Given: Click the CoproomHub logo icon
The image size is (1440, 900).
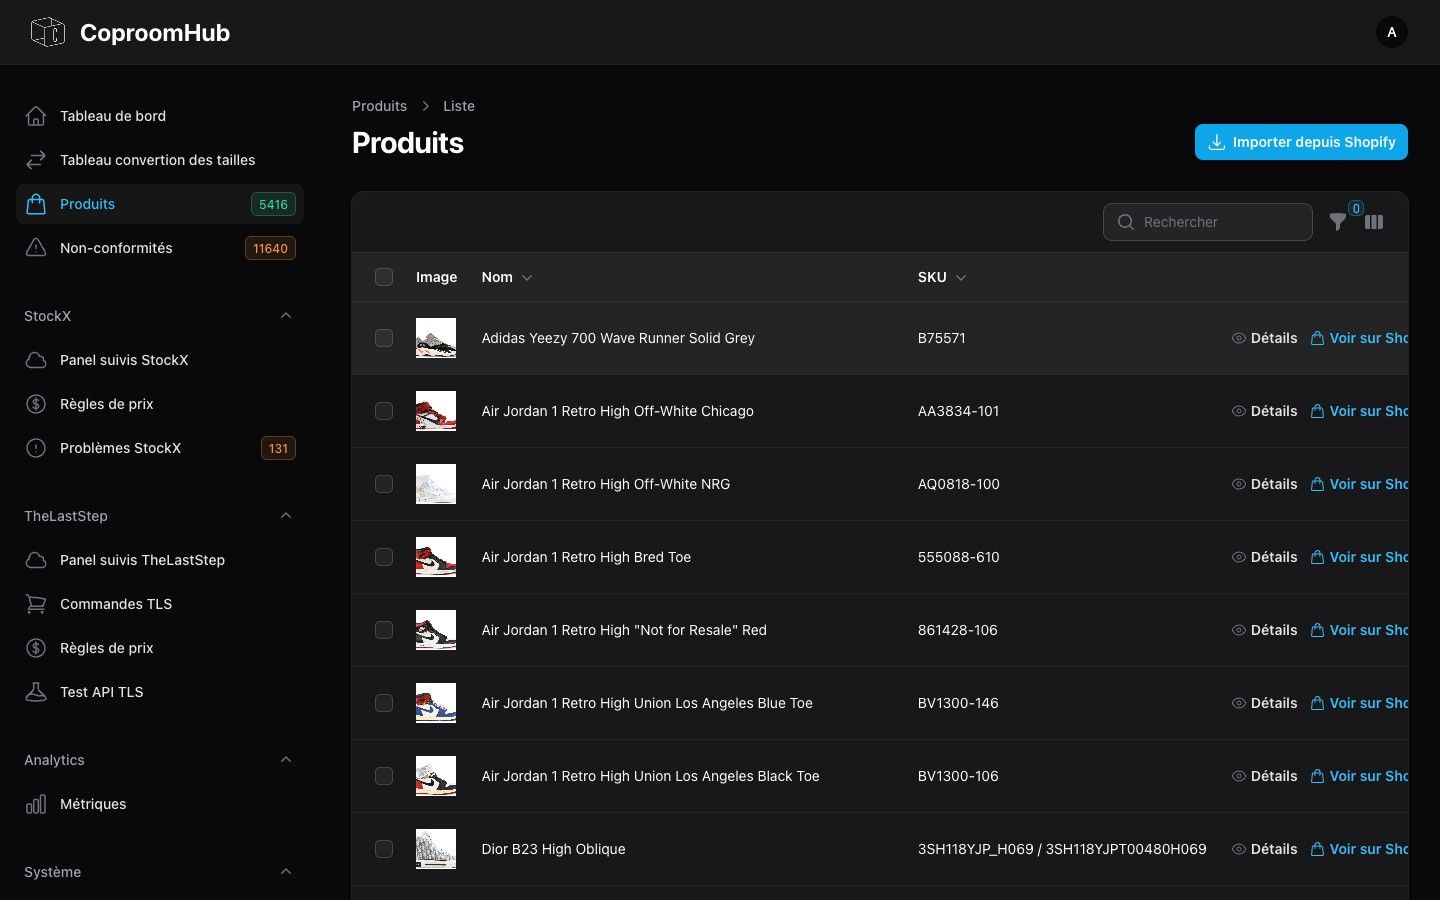Looking at the screenshot, I should [46, 32].
